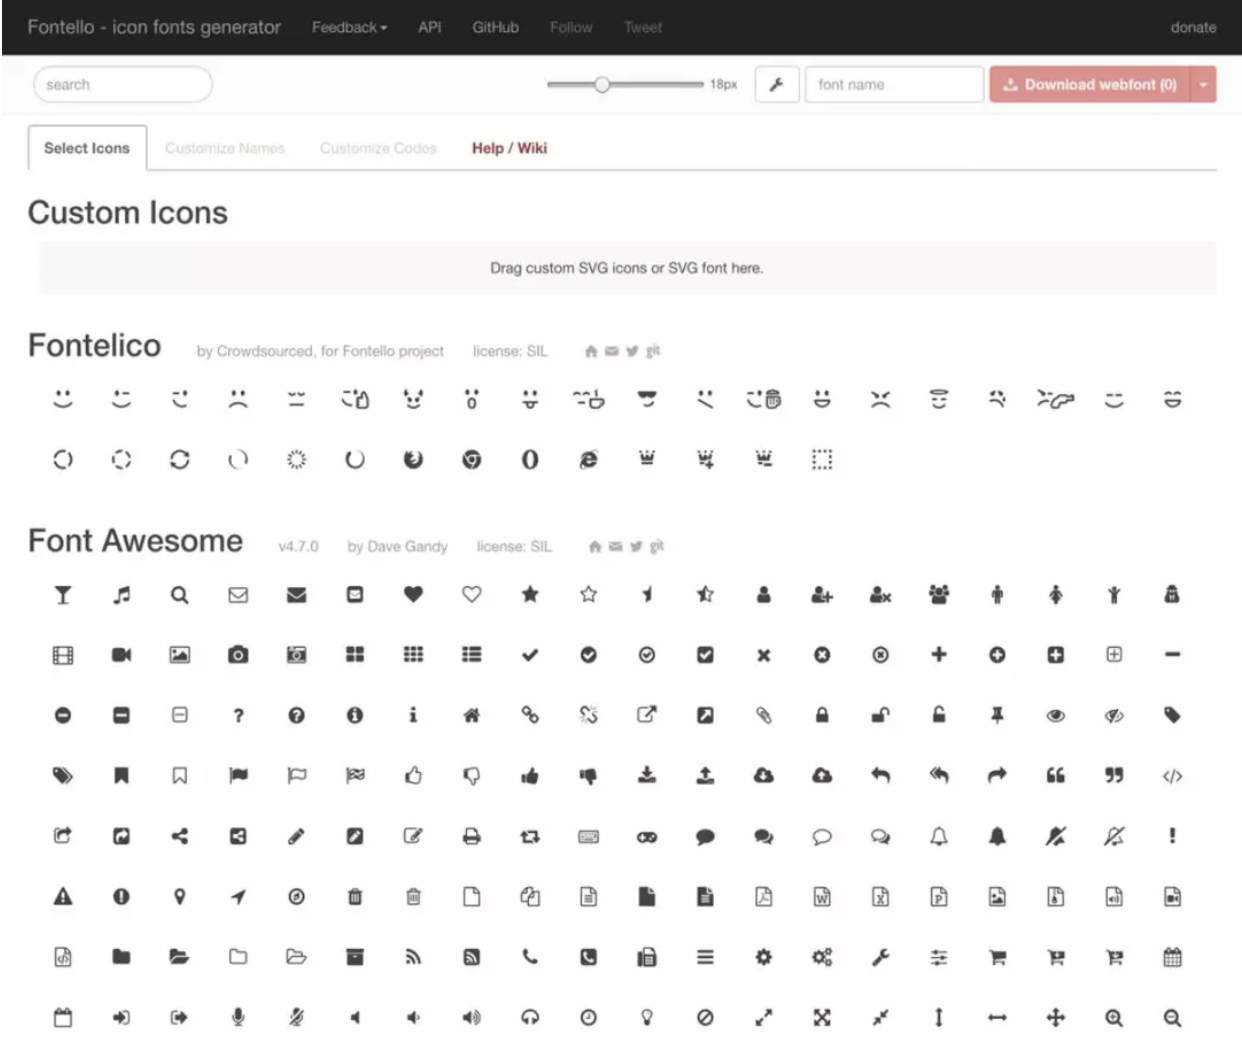Open Font Awesome Twitter icon link
This screenshot has height=1058, width=1242.
click(x=636, y=546)
